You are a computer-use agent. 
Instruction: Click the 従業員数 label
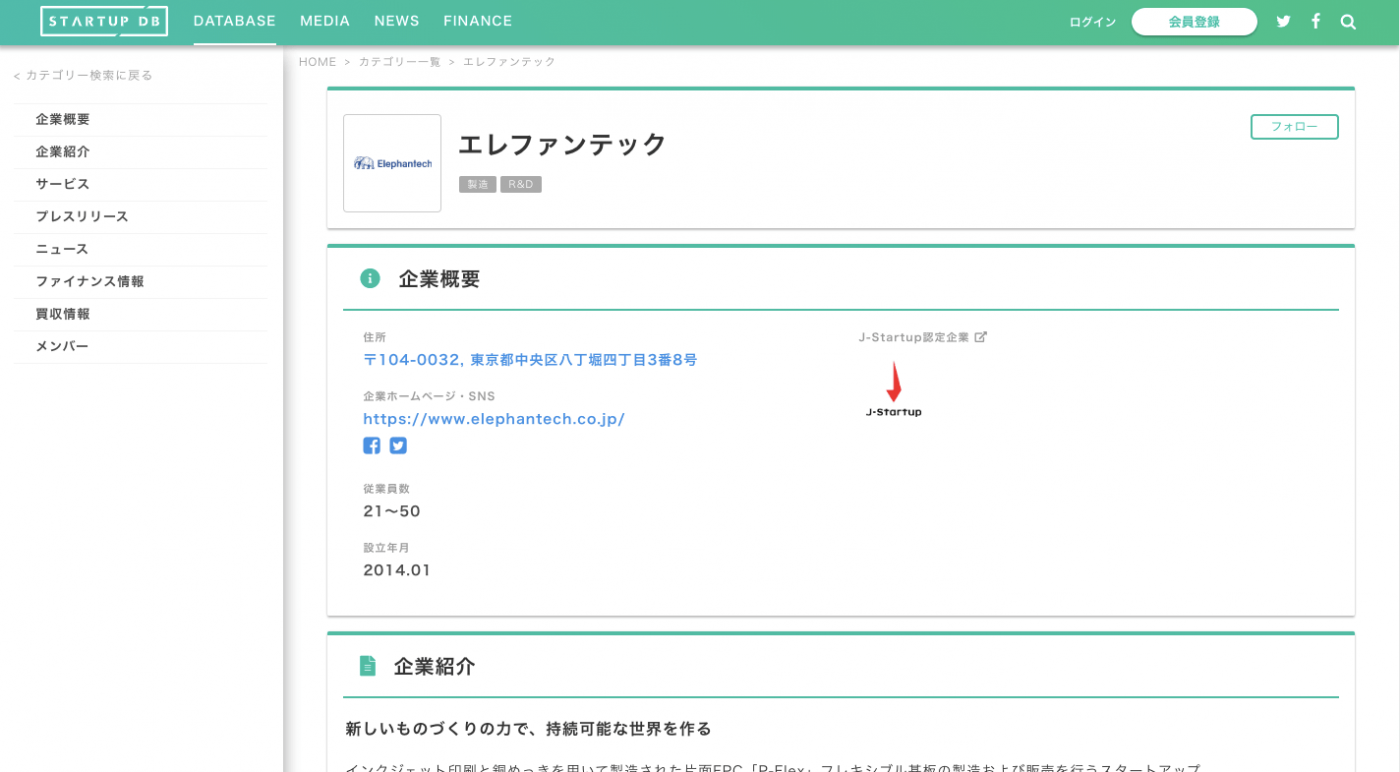tap(387, 489)
